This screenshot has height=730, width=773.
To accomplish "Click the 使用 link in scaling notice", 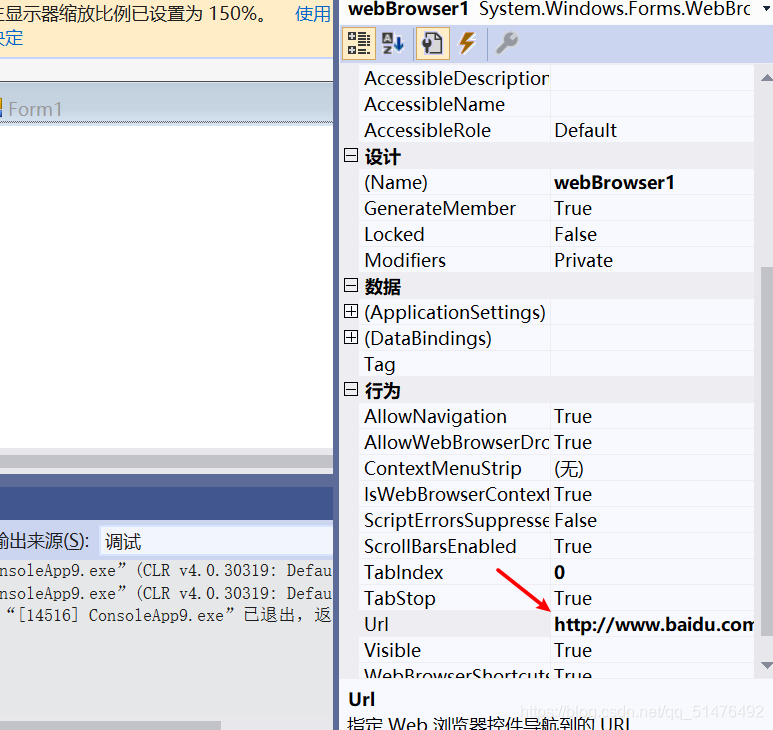I will pyautogui.click(x=313, y=13).
